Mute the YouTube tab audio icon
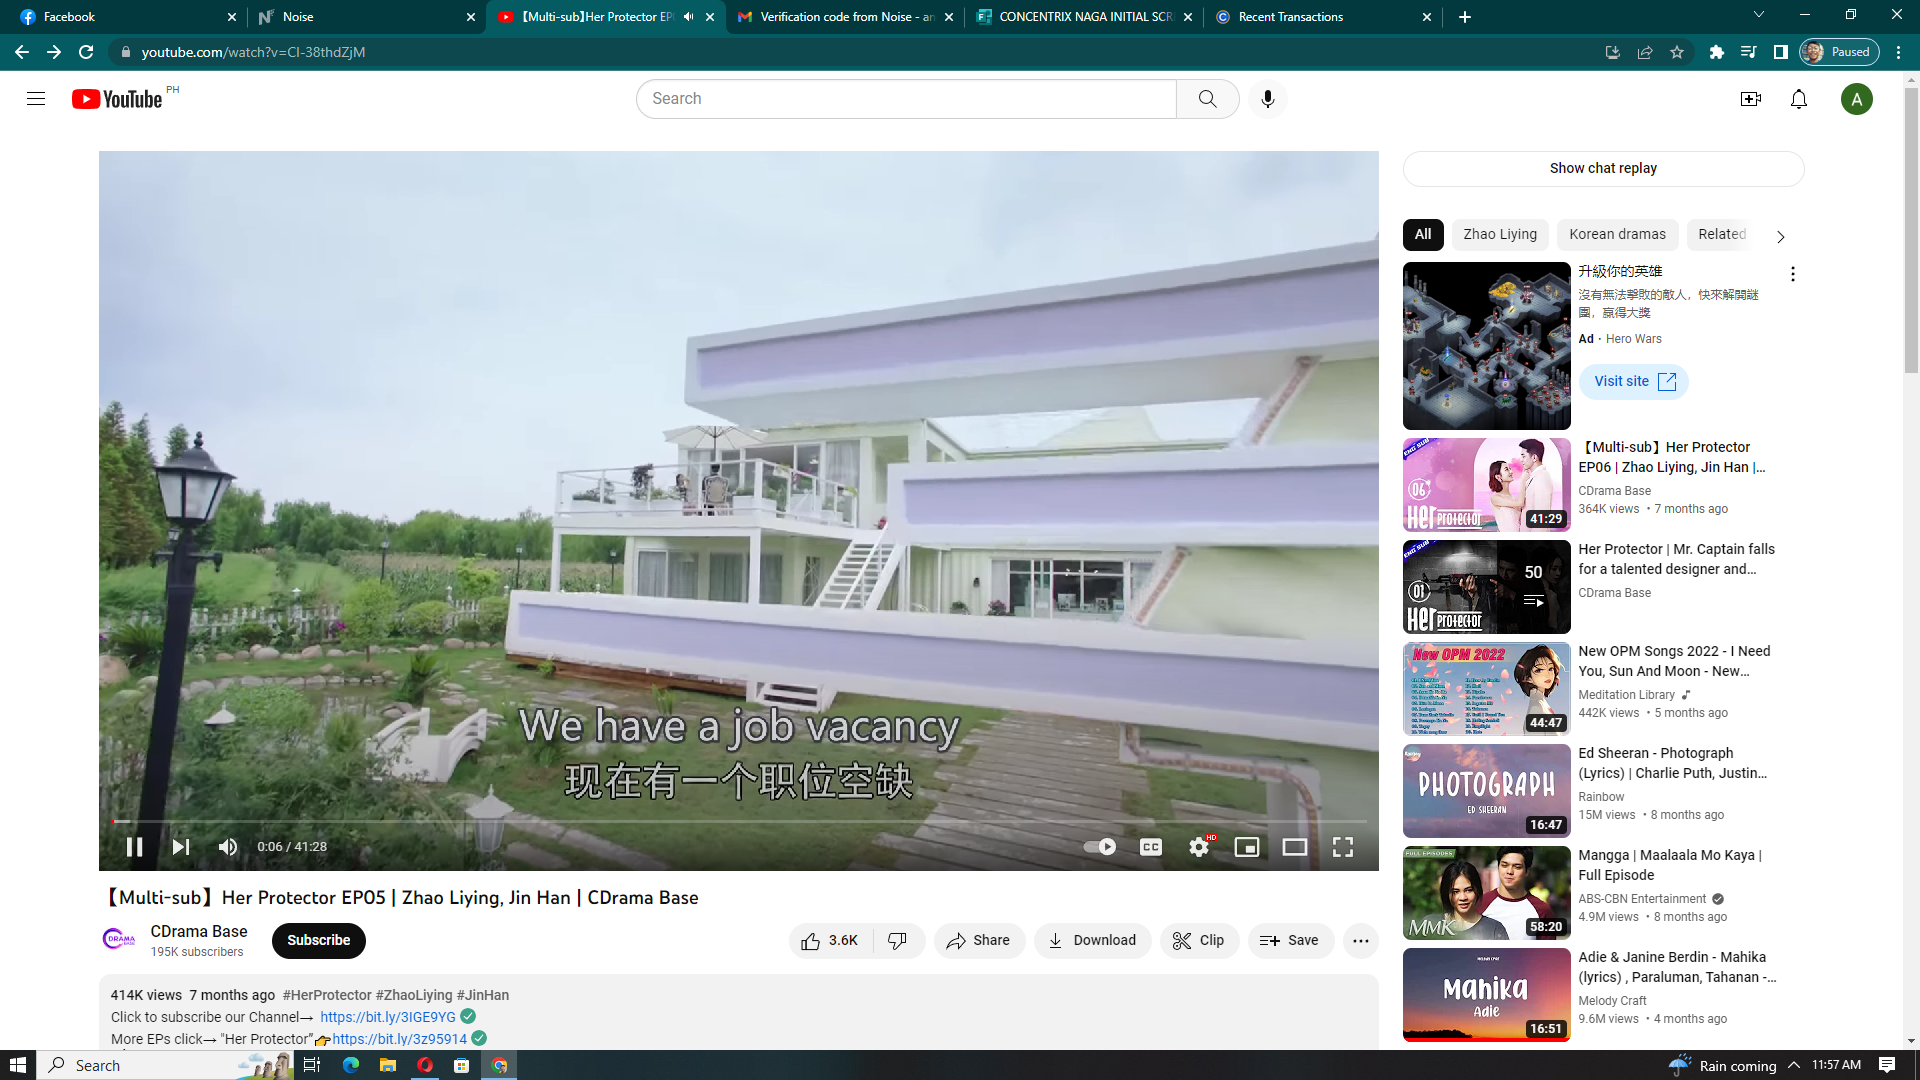1920x1080 pixels. pos(688,17)
